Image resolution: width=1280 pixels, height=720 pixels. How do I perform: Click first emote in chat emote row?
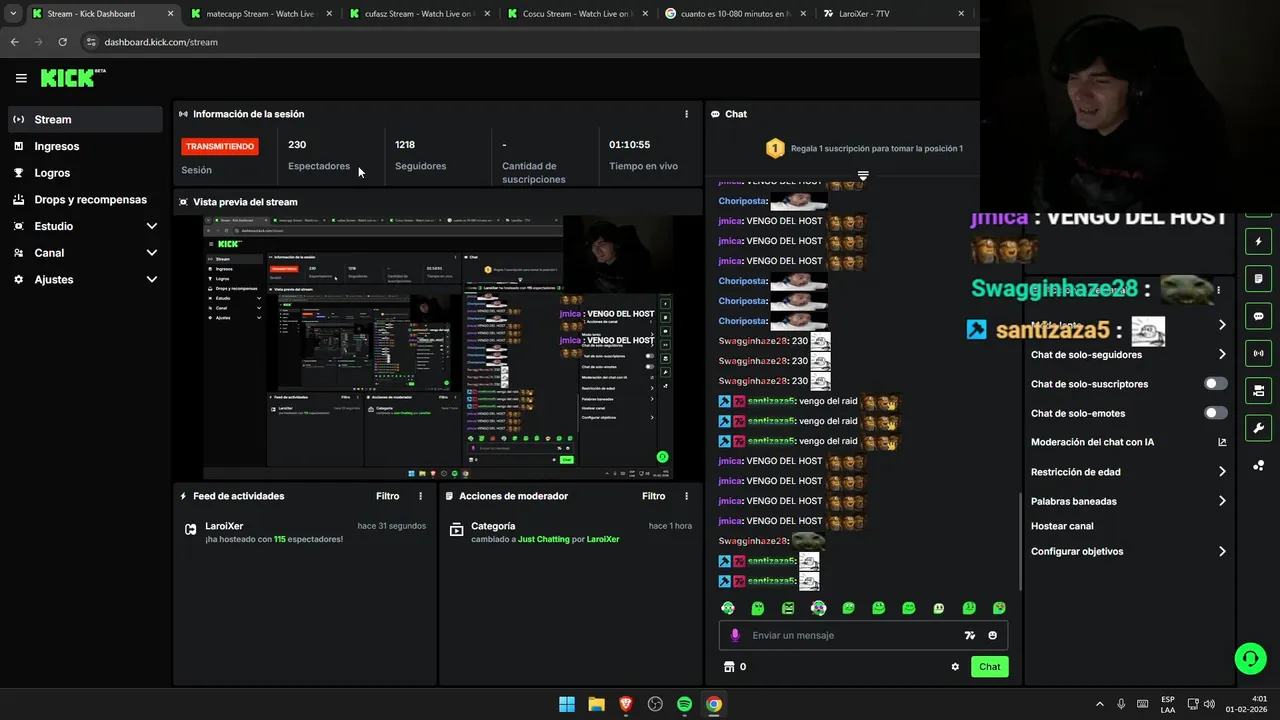(728, 608)
